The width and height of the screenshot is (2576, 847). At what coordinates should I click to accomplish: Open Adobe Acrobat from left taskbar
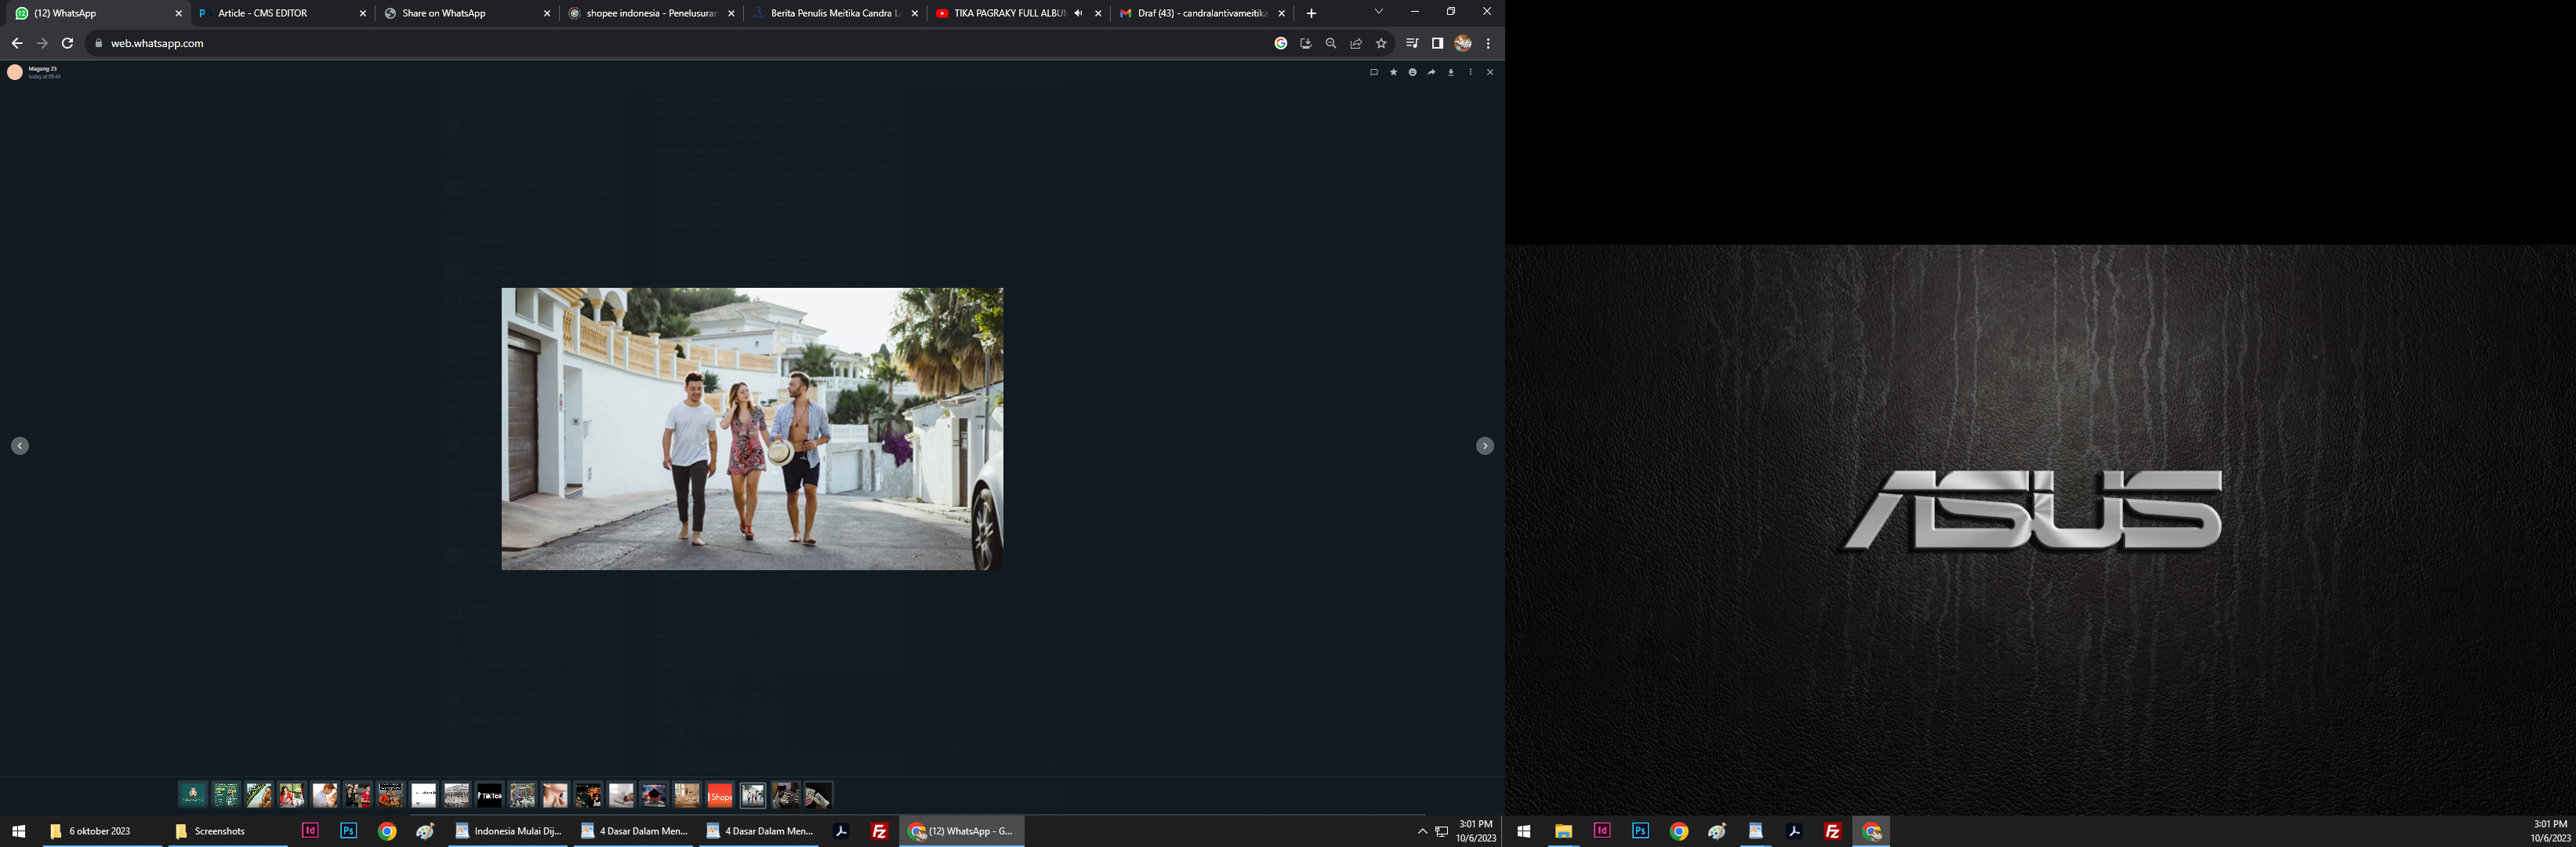coord(841,831)
